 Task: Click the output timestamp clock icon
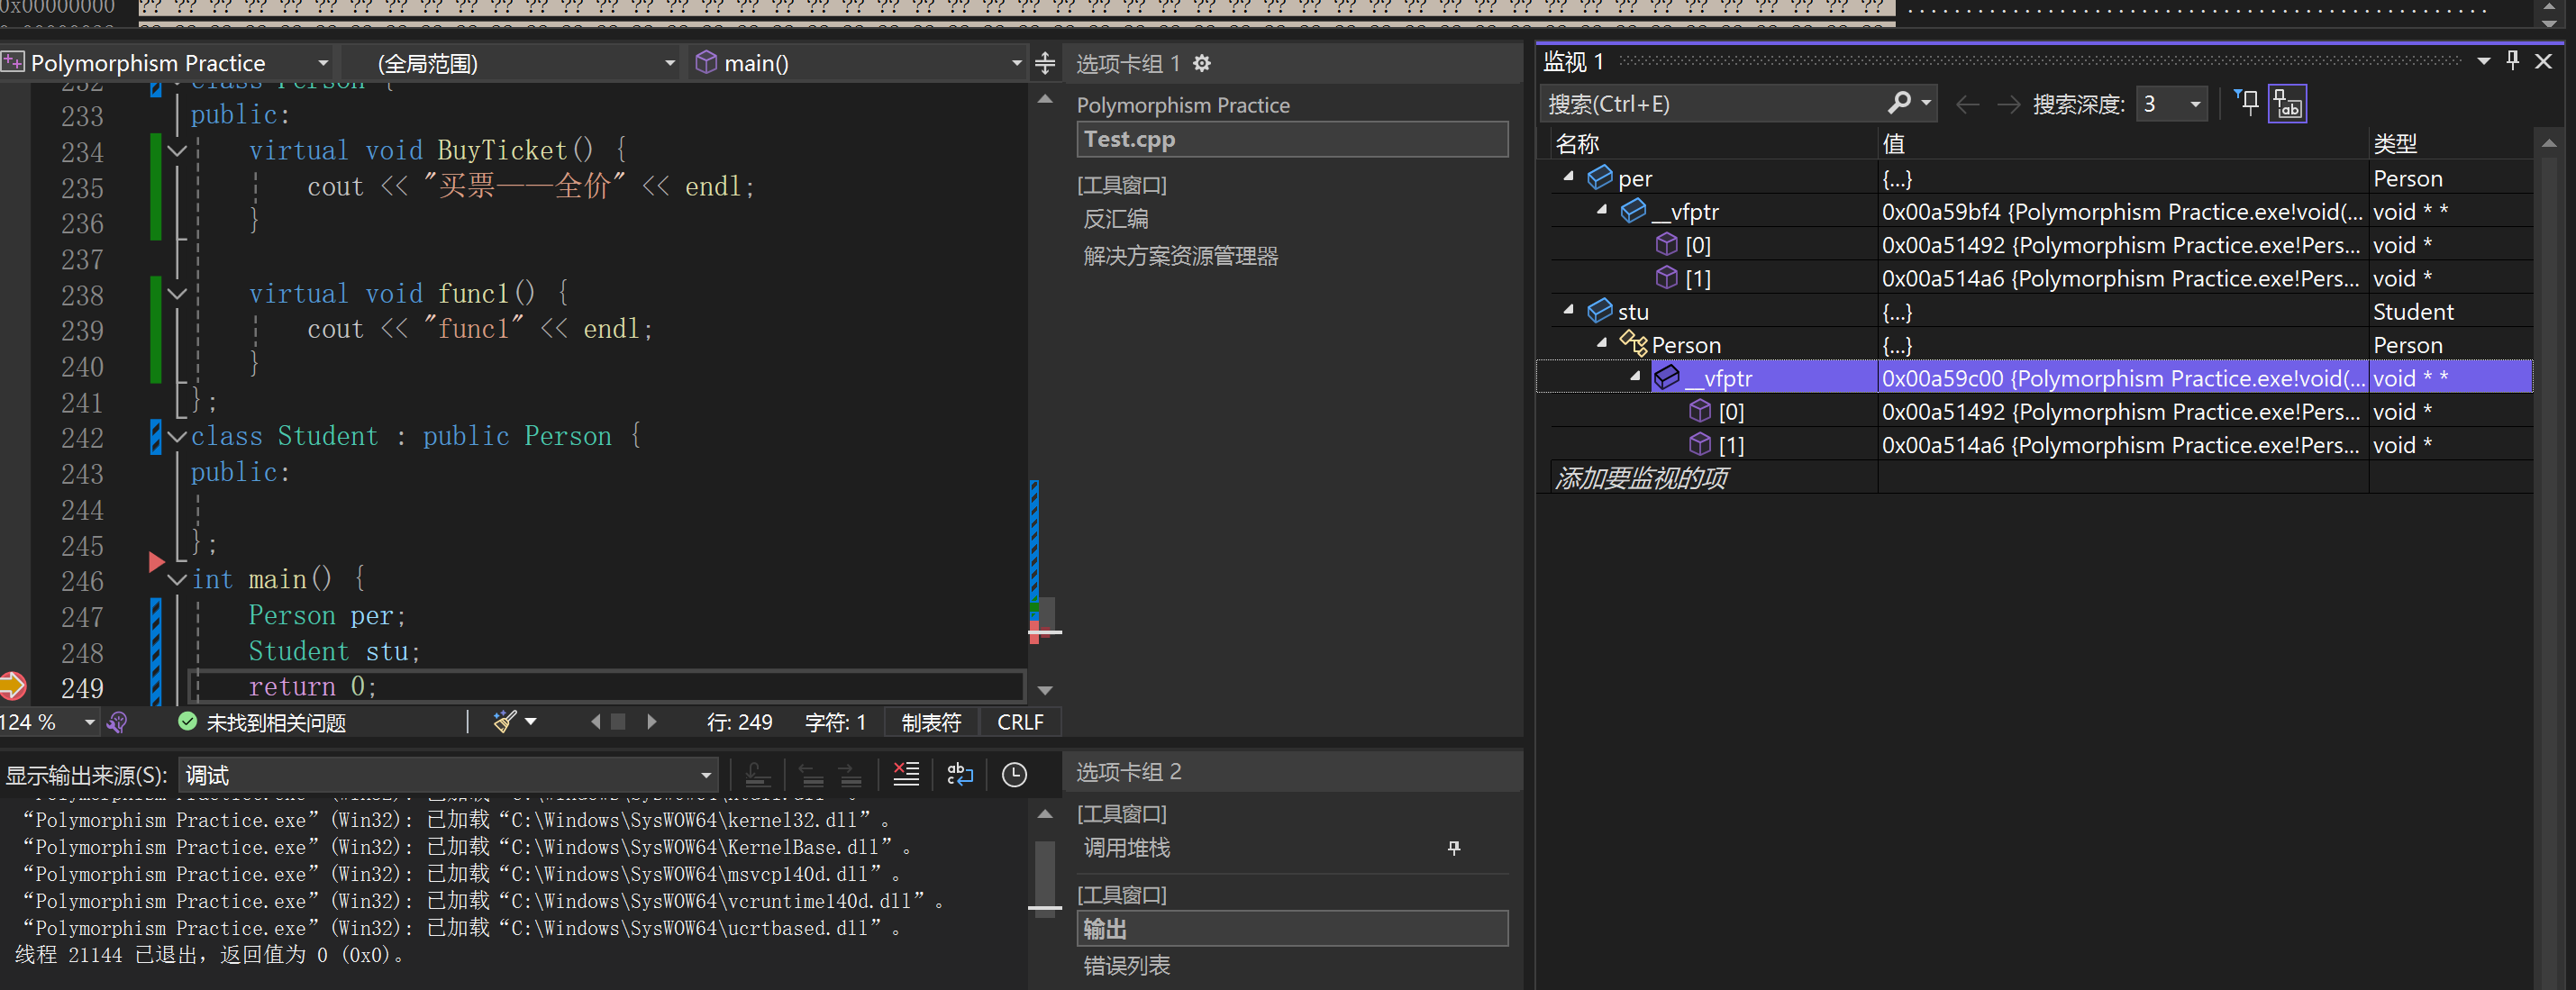tap(1014, 774)
